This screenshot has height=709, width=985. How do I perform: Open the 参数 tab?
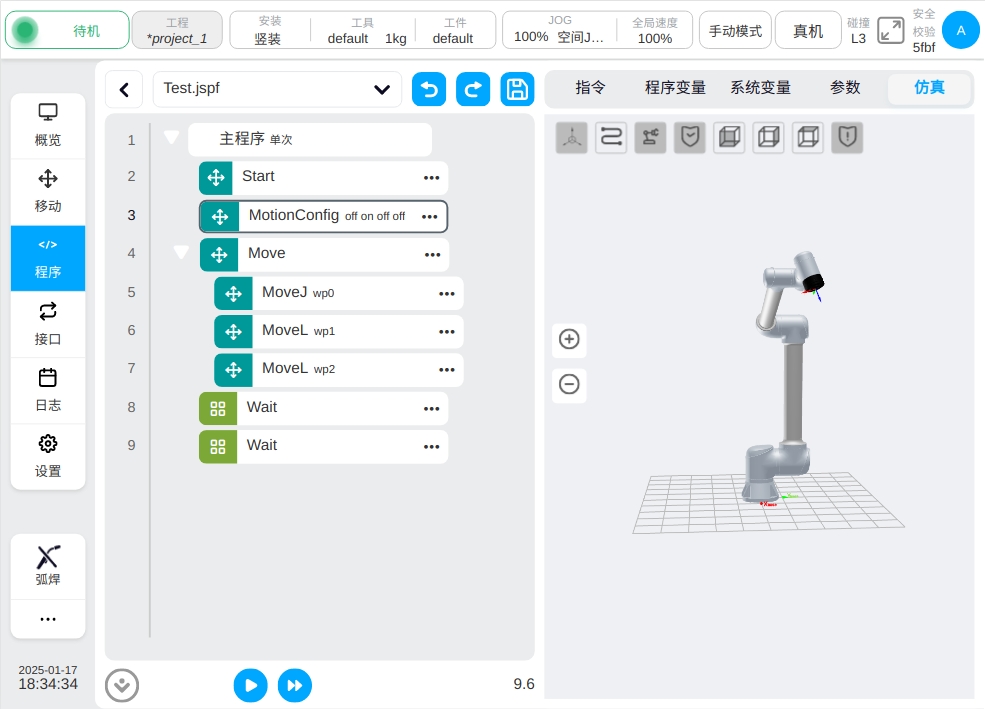[845, 88]
